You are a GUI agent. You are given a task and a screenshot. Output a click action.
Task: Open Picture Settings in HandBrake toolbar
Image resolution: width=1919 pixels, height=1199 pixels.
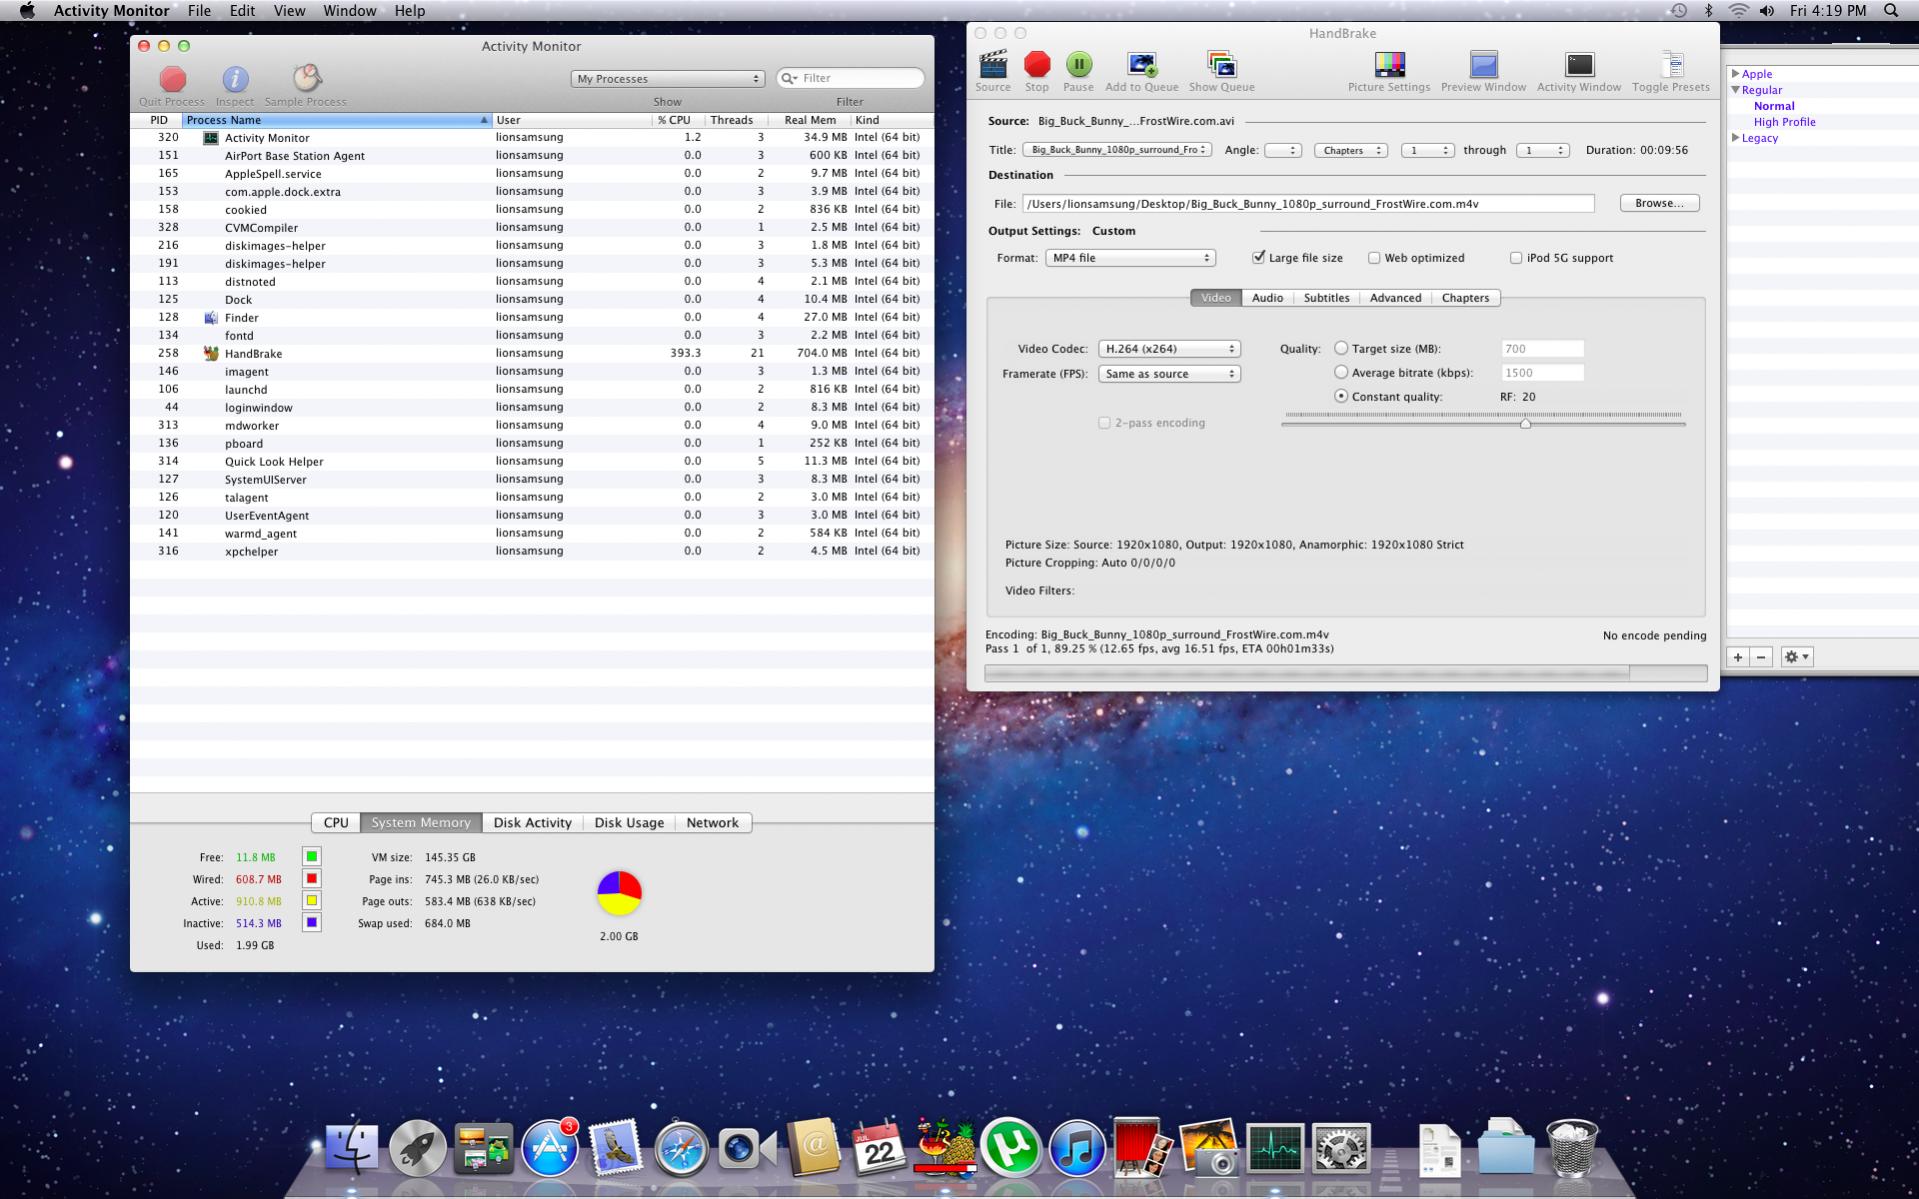(x=1388, y=66)
